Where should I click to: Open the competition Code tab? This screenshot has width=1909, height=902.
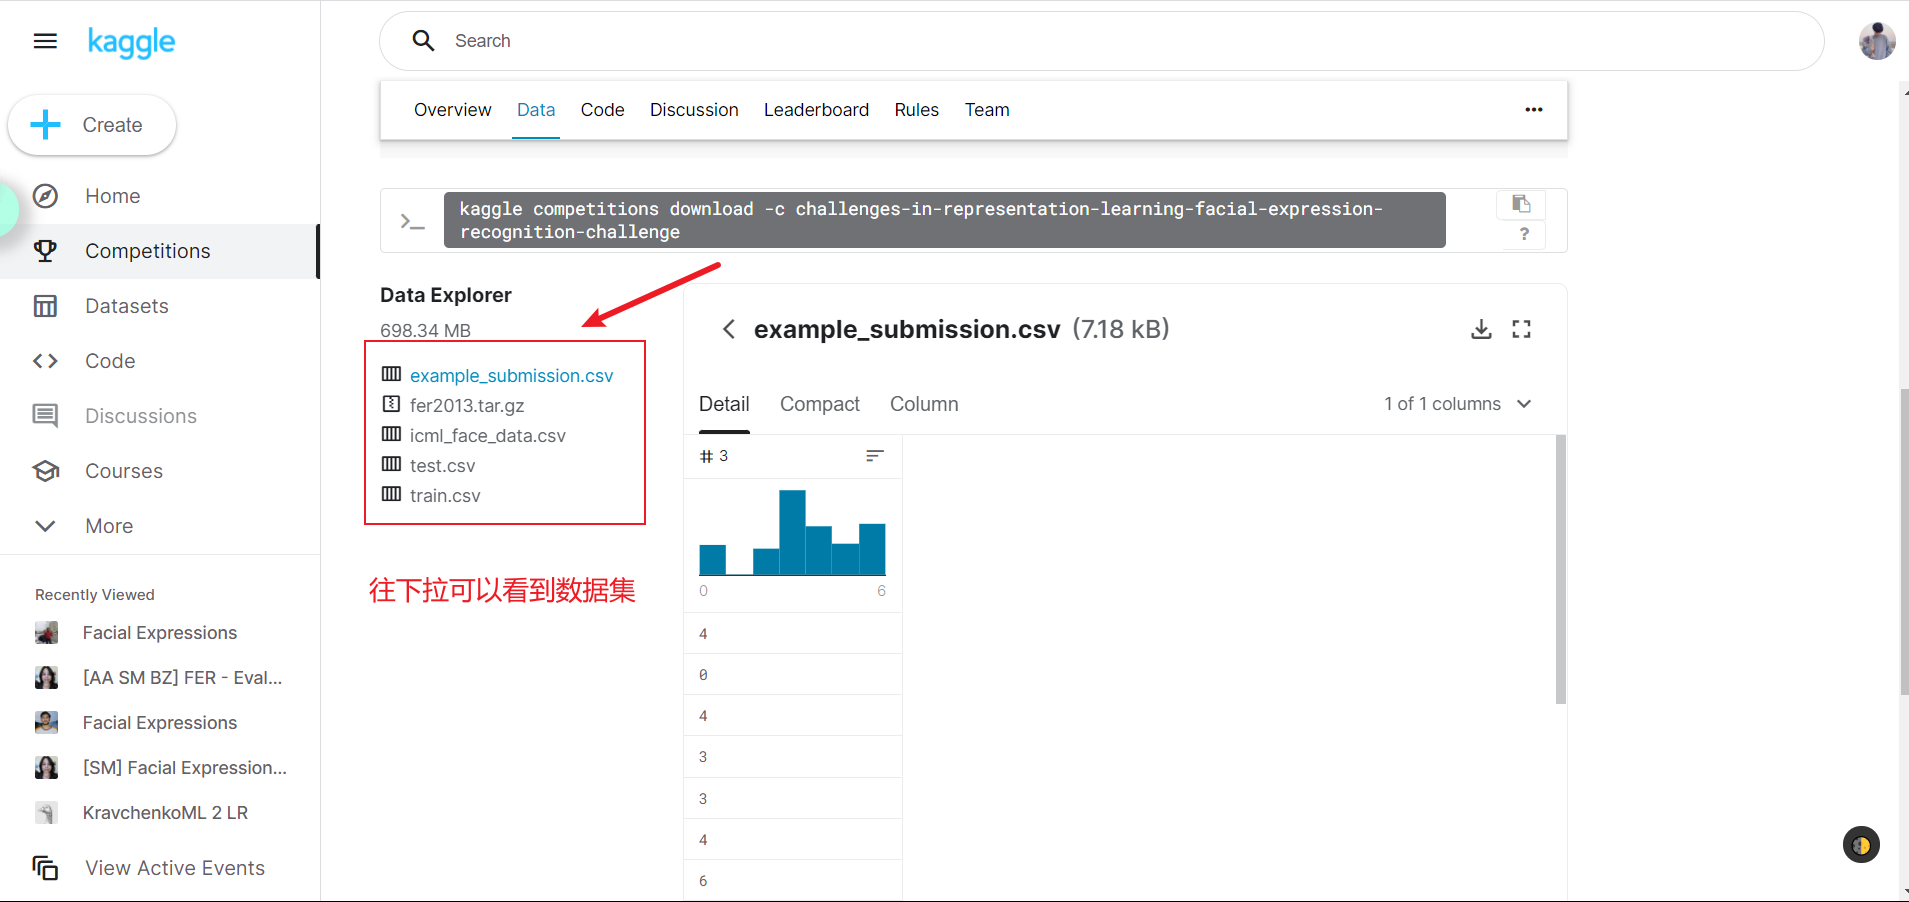[602, 110]
